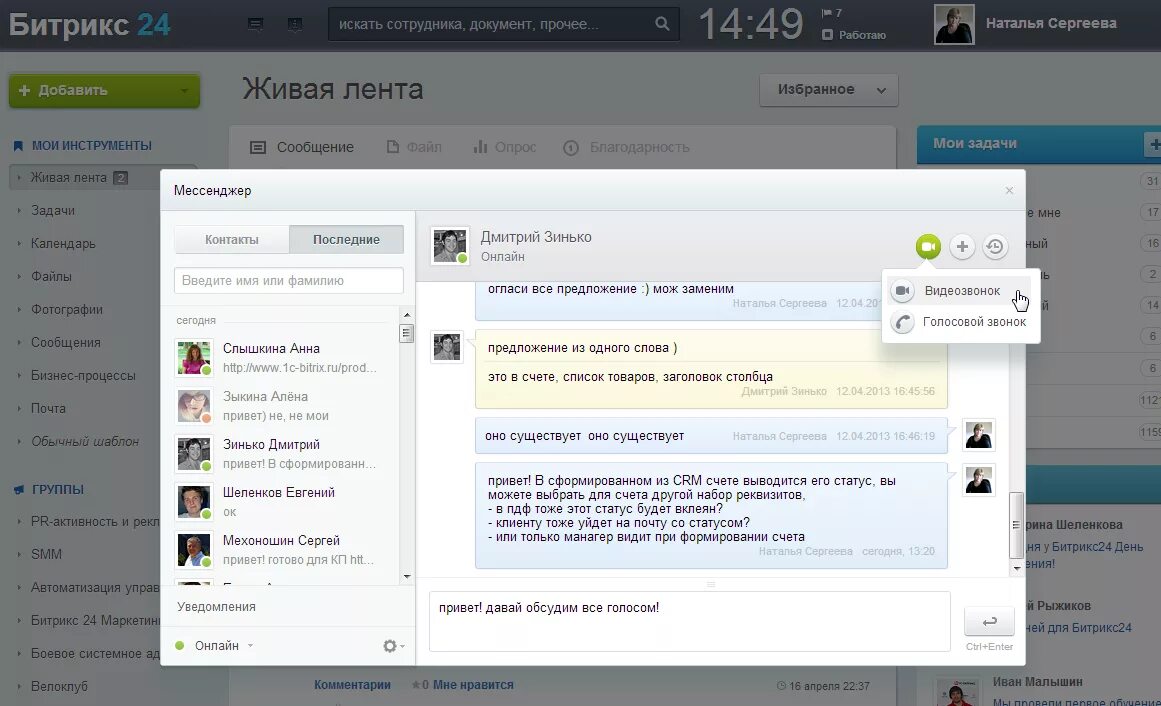Open SMM group in sidebar
The width and height of the screenshot is (1161, 706).
coord(46,555)
